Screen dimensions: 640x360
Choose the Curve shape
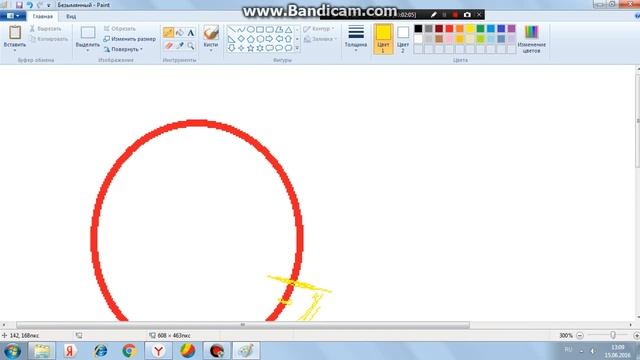coord(241,29)
